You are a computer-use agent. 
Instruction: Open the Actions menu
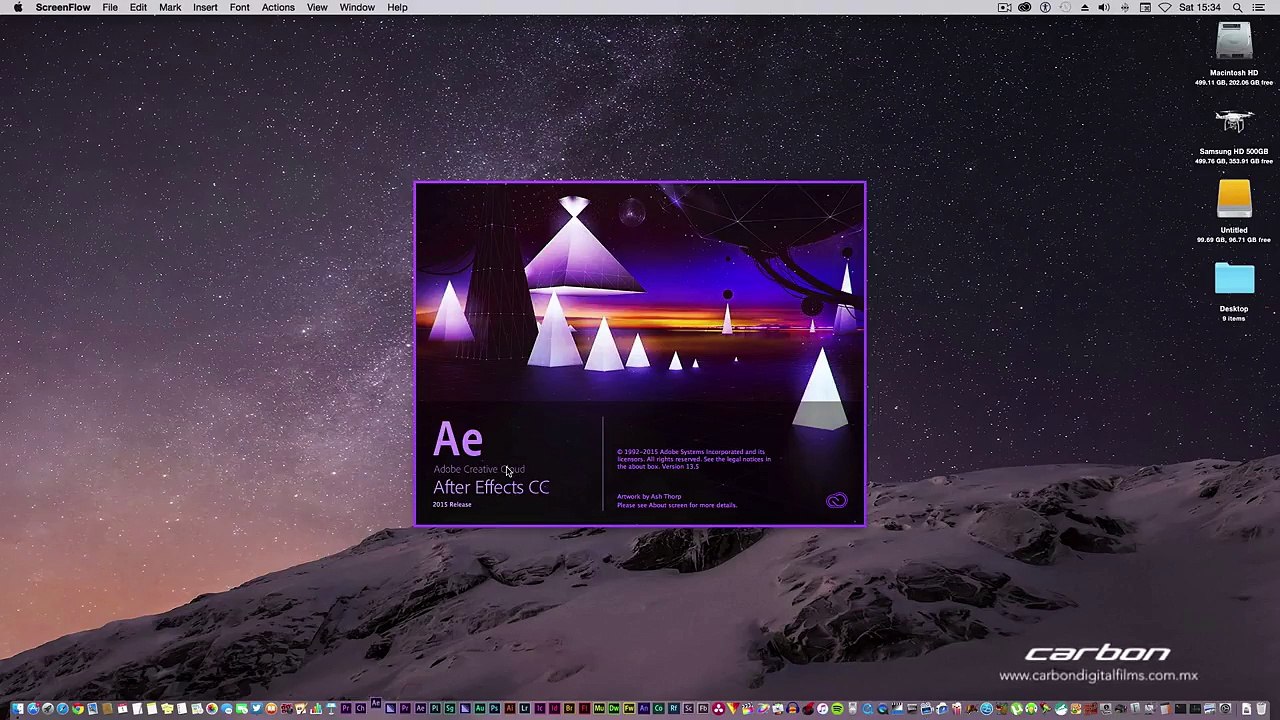point(278,7)
